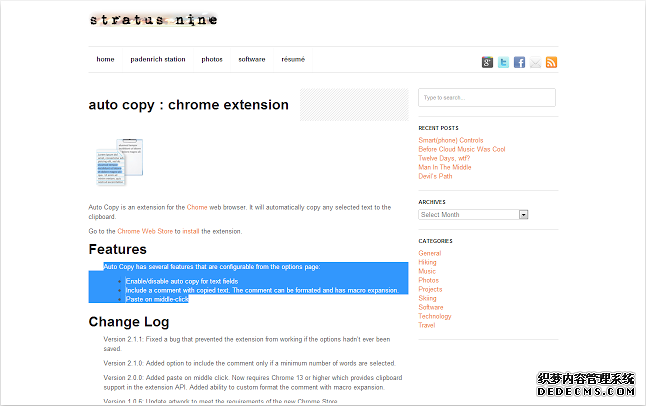
Task: Open the Photos category link
Action: click(x=428, y=280)
